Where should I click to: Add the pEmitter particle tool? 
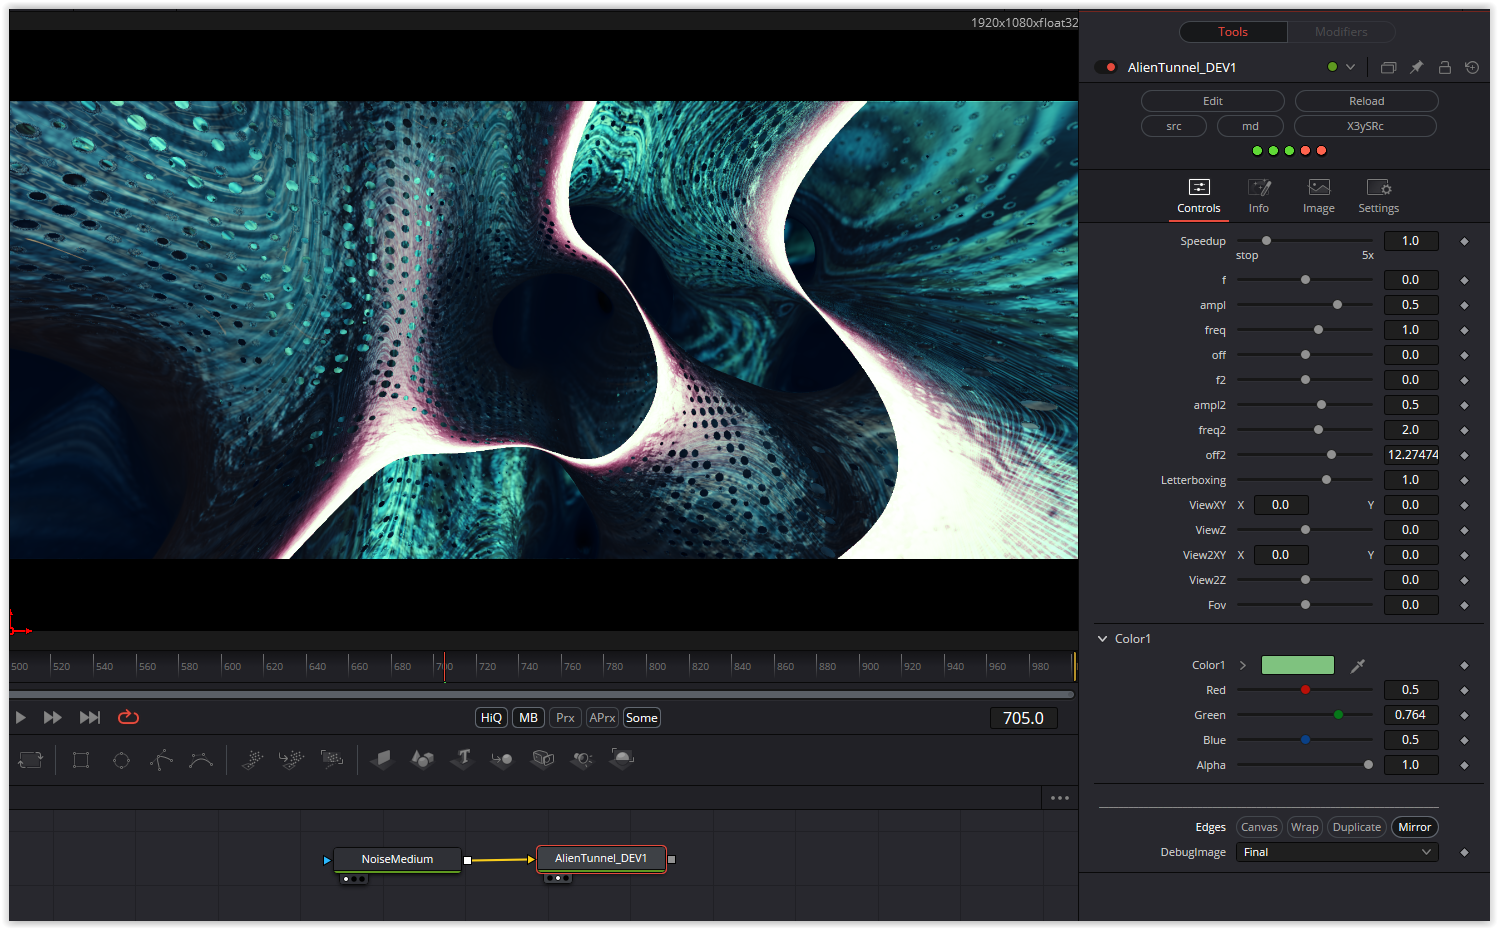coord(252,760)
